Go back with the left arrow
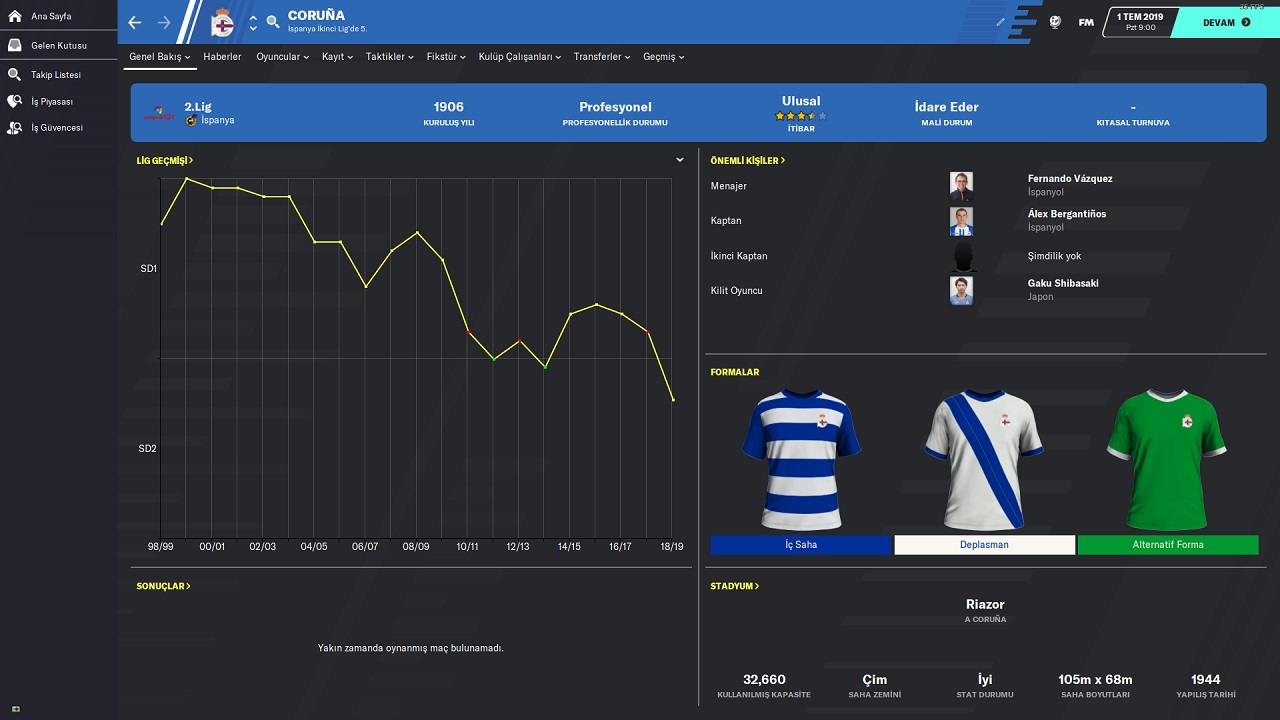1280x720 pixels. [x=135, y=22]
